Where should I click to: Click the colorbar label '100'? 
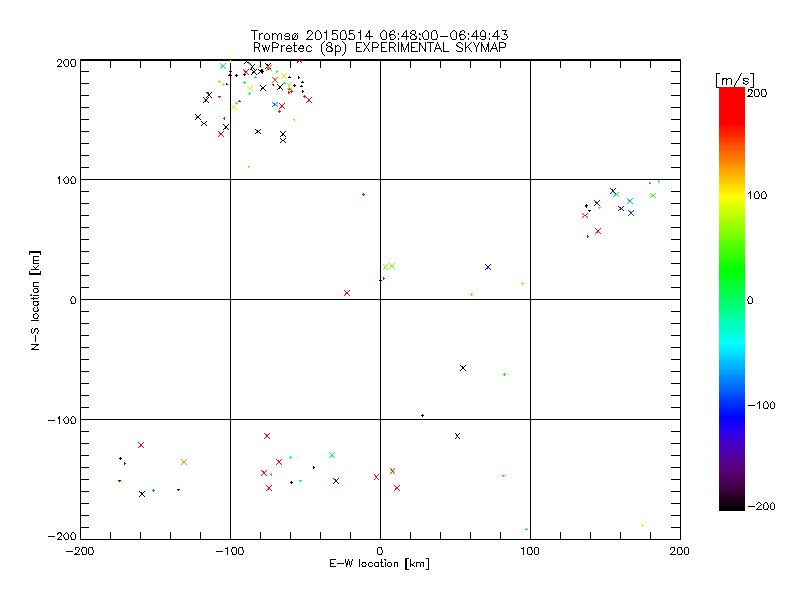click(x=757, y=195)
